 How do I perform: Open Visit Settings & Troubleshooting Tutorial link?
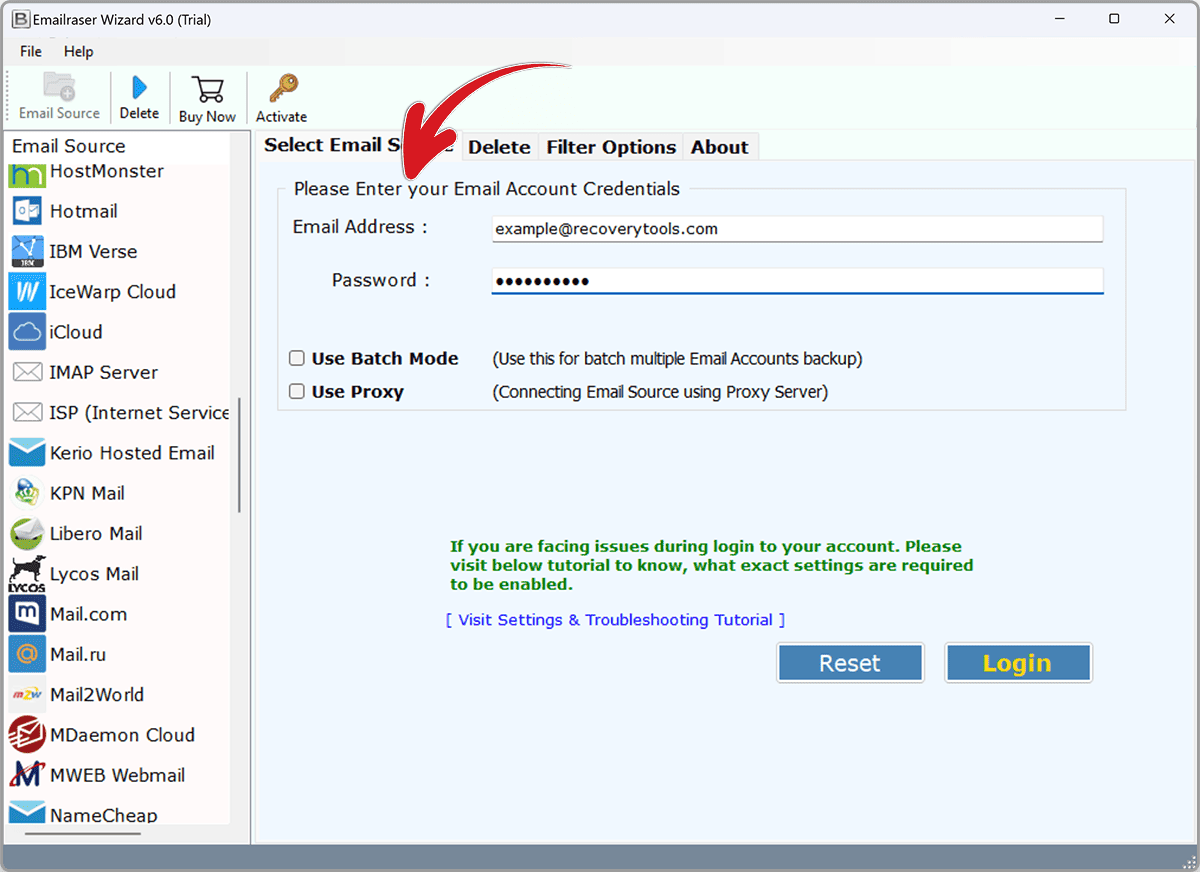[616, 620]
